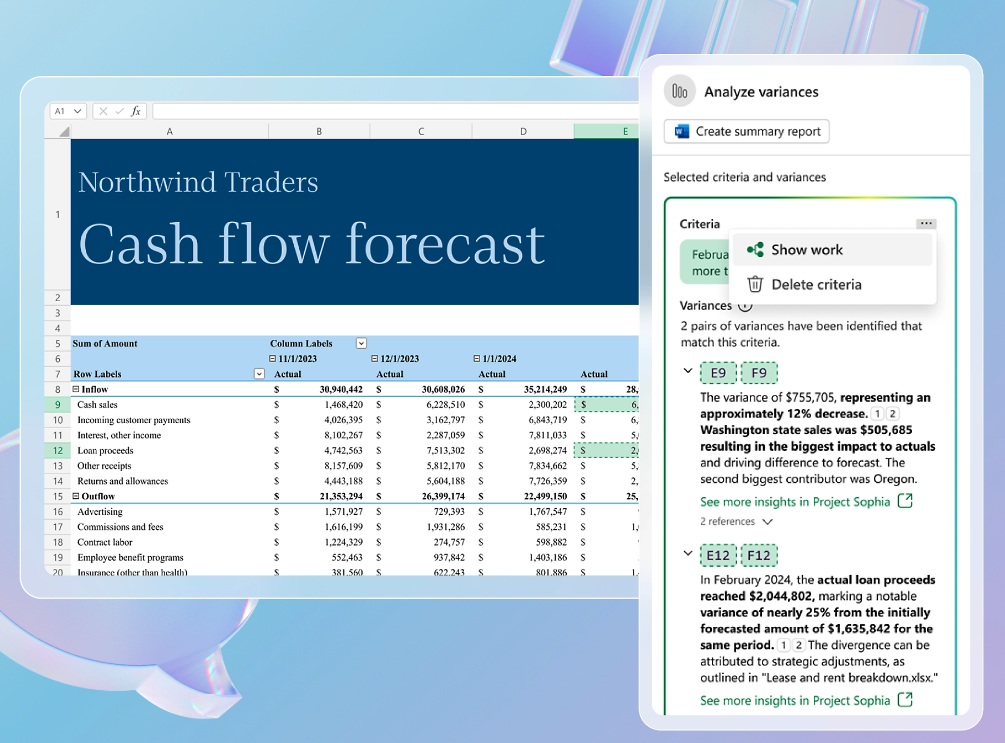Select column C header
1005x743 pixels.
(x=421, y=131)
